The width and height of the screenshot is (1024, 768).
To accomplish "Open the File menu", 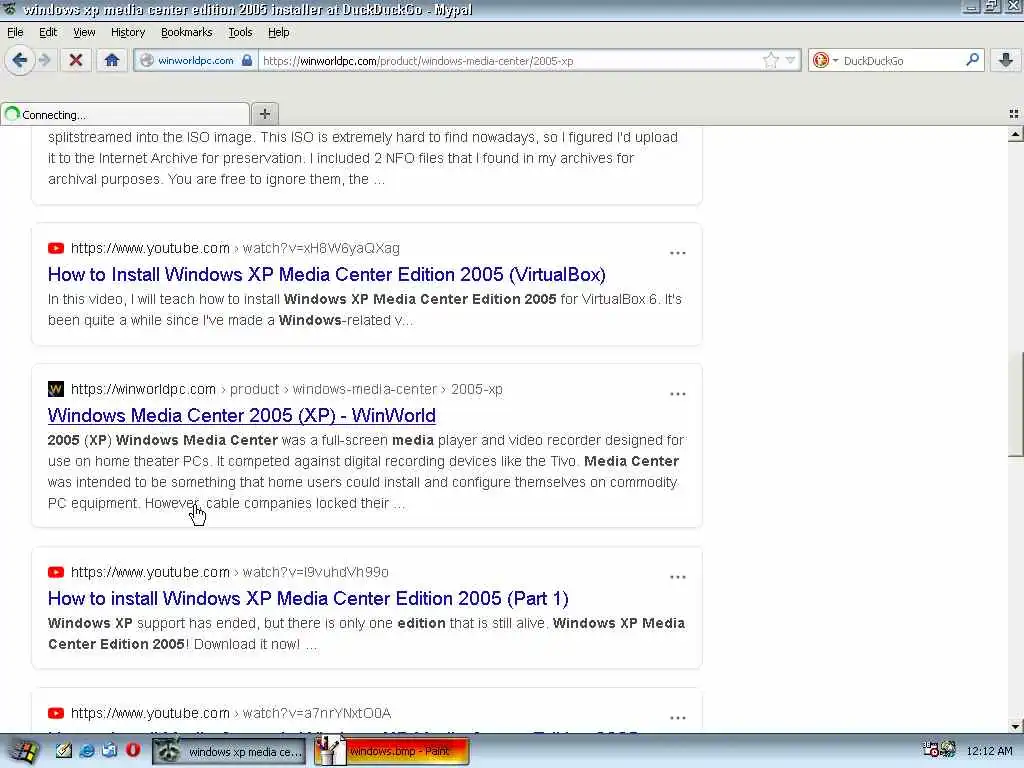I will pyautogui.click(x=15, y=32).
